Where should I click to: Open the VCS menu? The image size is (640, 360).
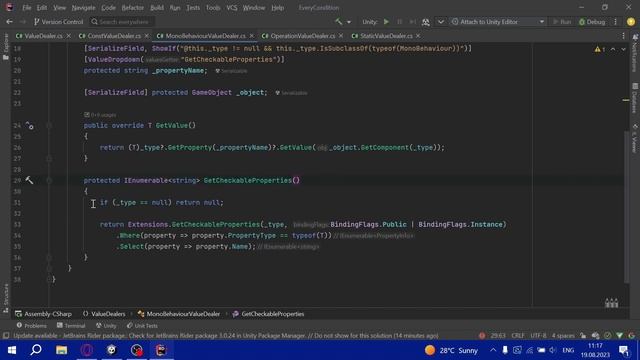(x=232, y=8)
